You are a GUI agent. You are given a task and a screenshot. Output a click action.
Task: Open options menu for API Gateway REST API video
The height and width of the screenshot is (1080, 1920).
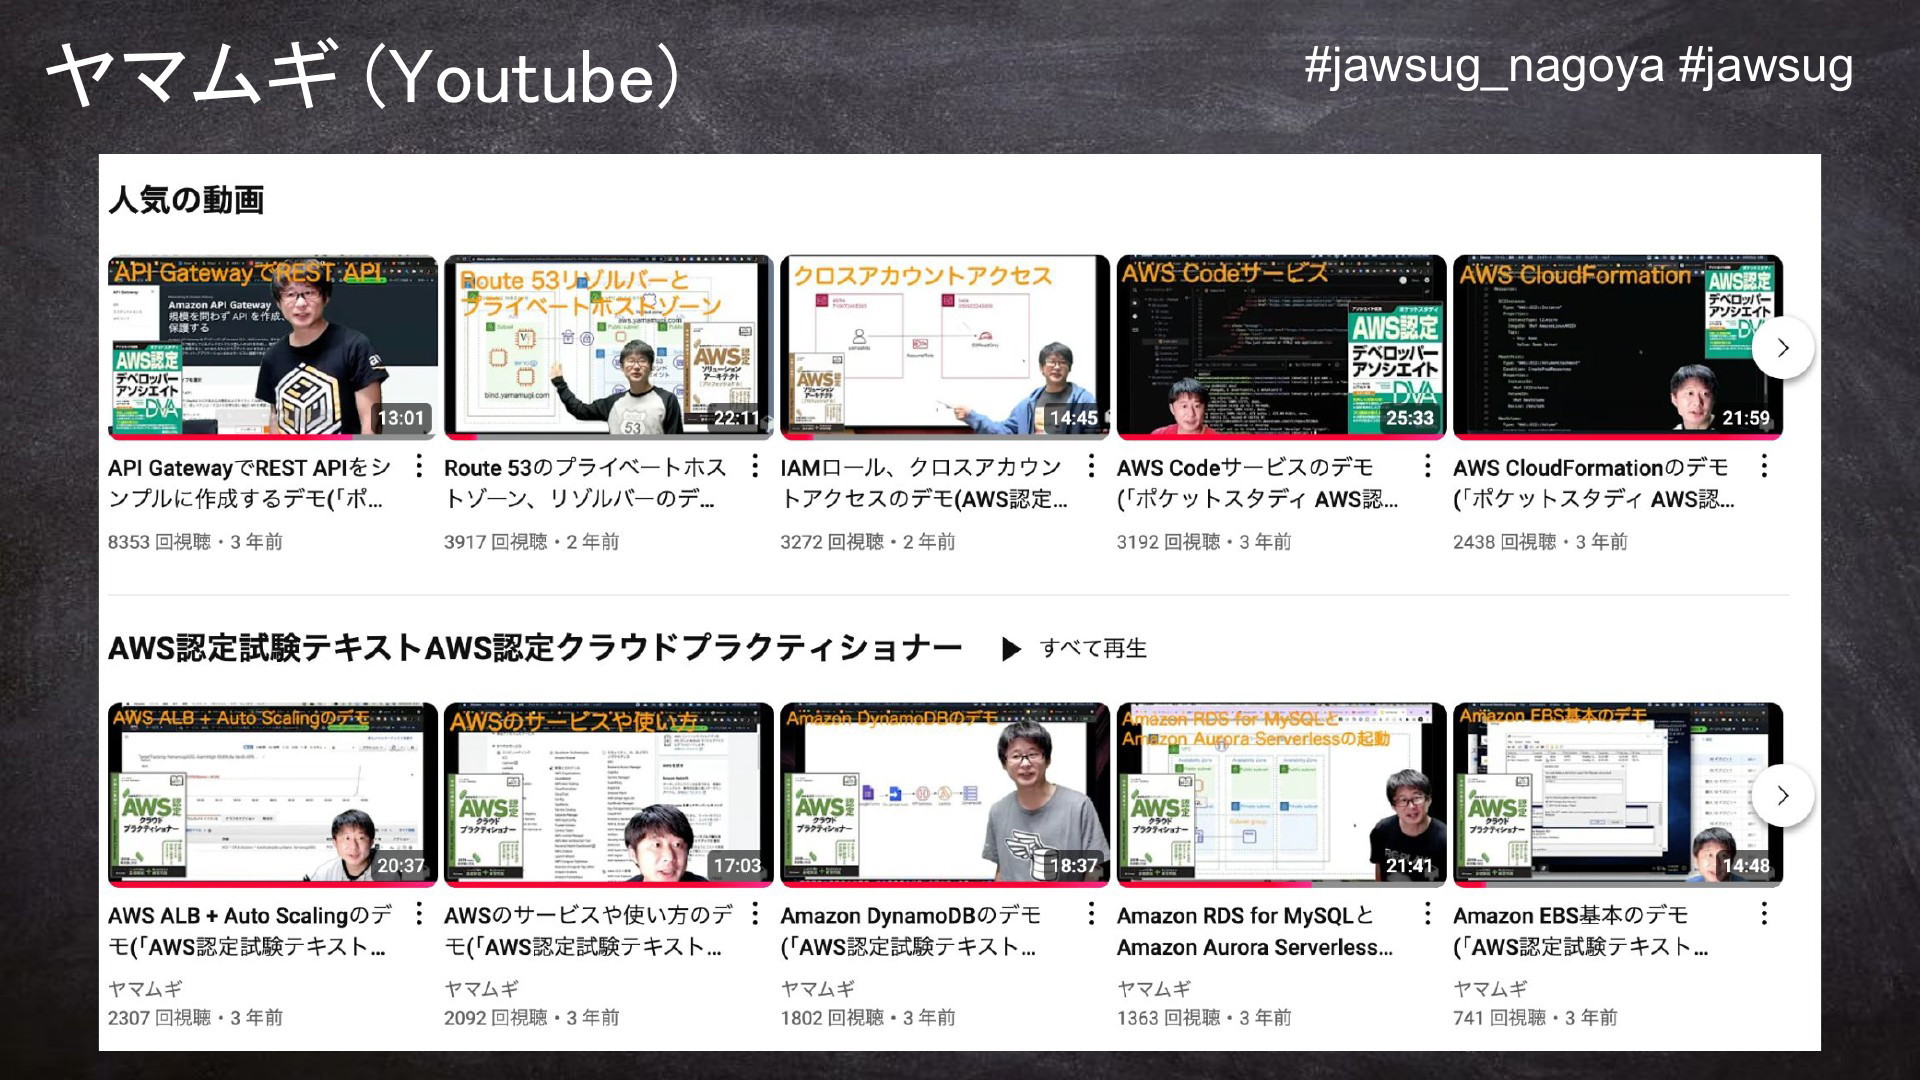[419, 466]
